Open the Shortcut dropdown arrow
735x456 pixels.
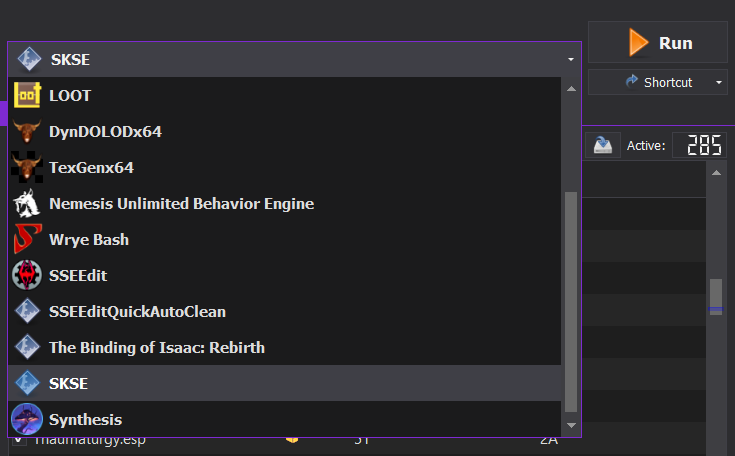pyautogui.click(x=719, y=82)
